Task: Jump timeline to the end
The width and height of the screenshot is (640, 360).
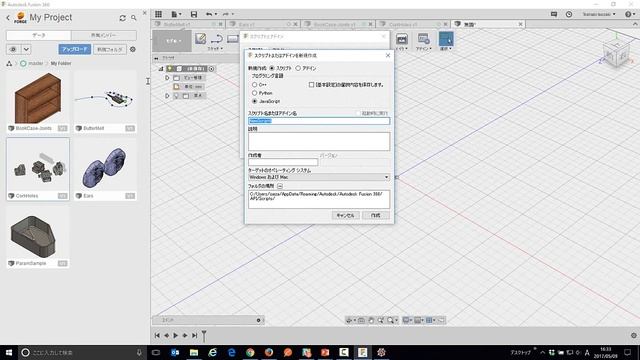Action: coord(195,336)
